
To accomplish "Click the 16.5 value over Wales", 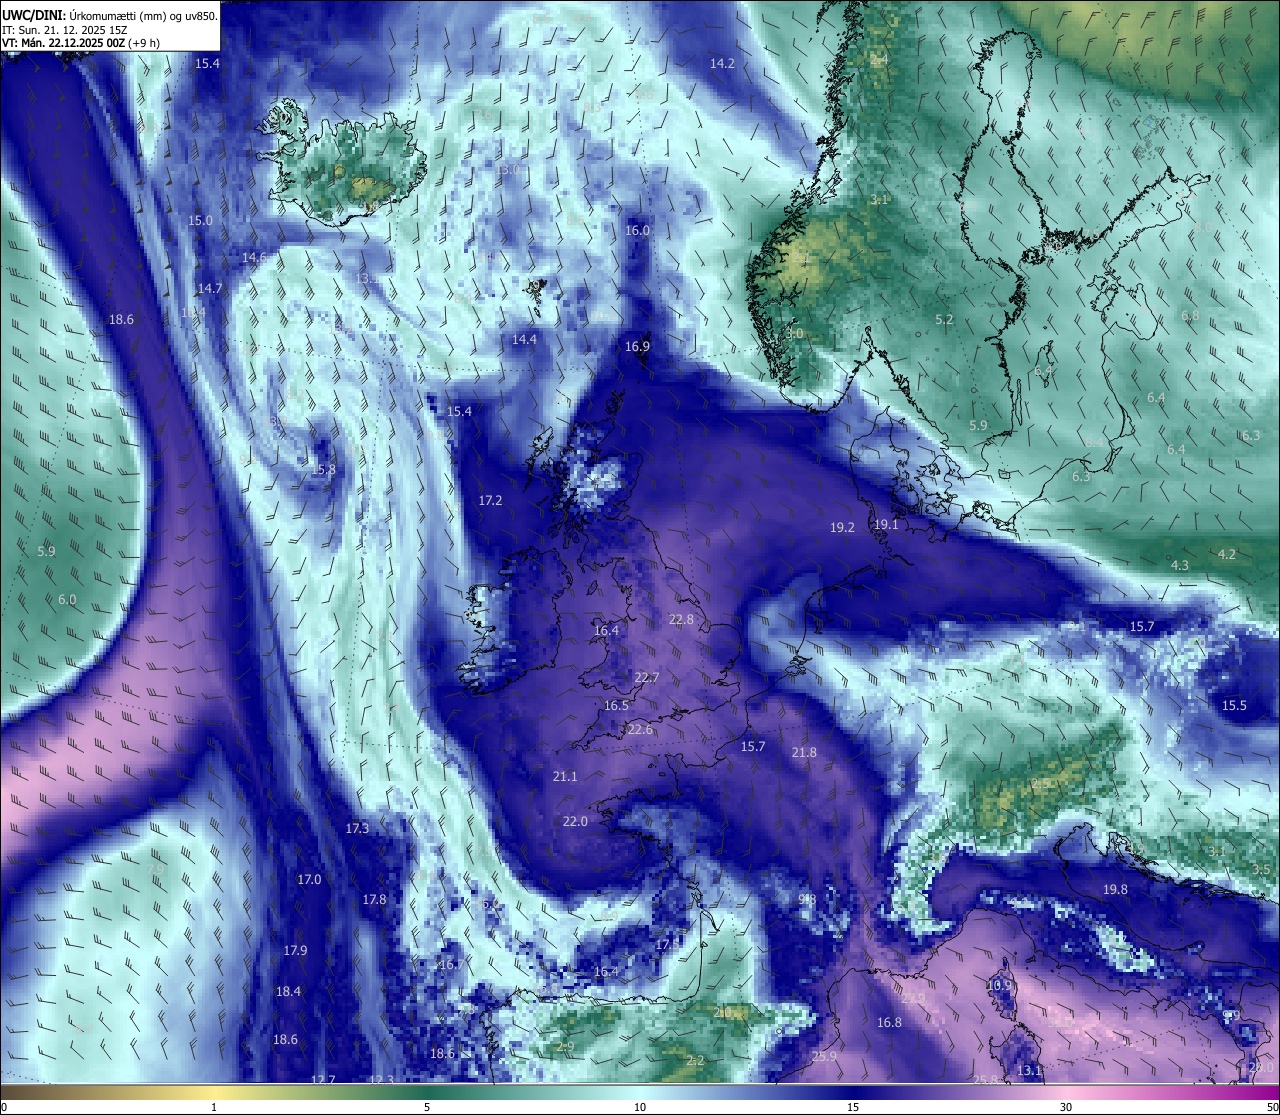I will tap(616, 705).
